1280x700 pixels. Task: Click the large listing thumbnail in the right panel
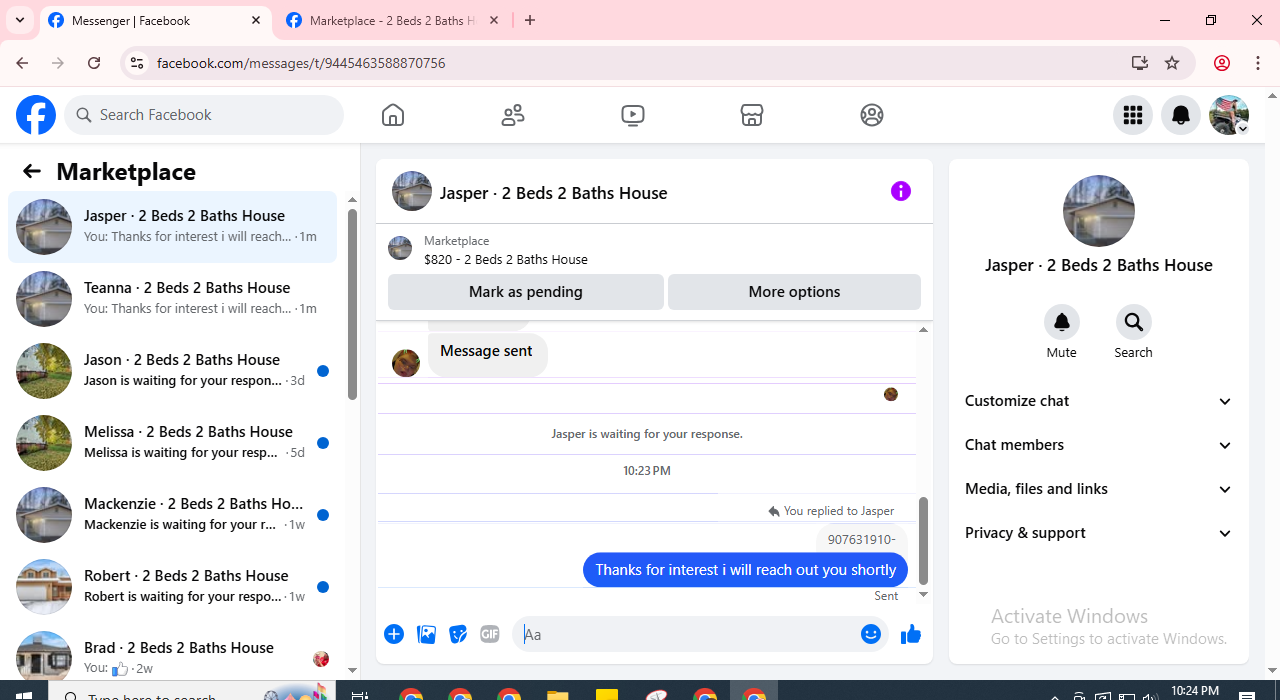pyautogui.click(x=1099, y=211)
